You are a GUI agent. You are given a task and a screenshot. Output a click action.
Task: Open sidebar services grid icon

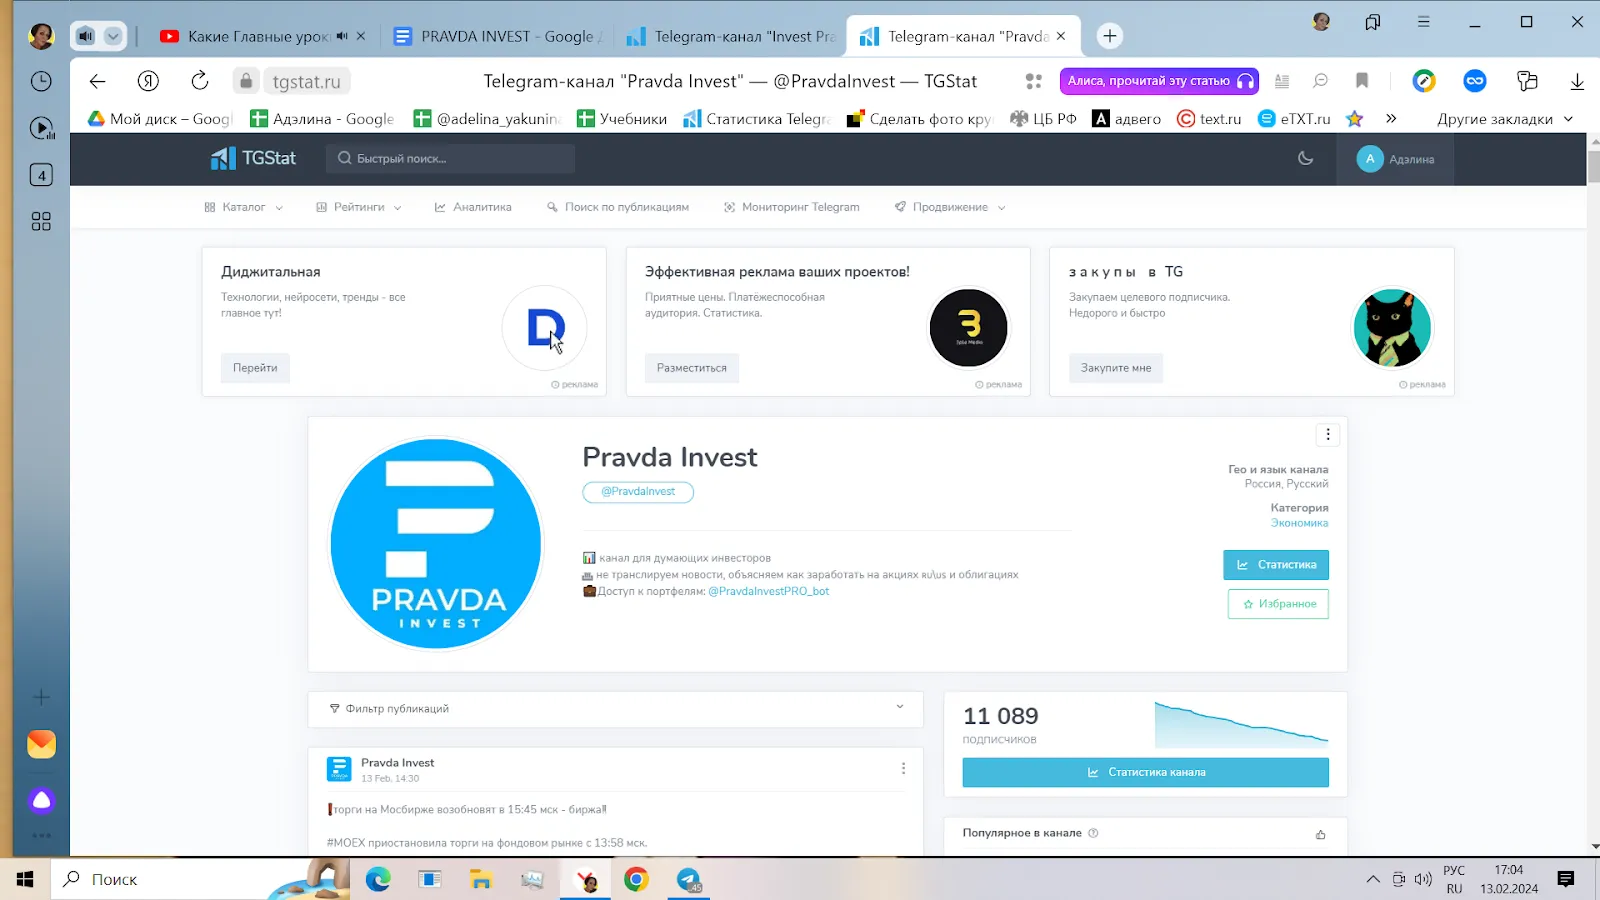coord(41,221)
